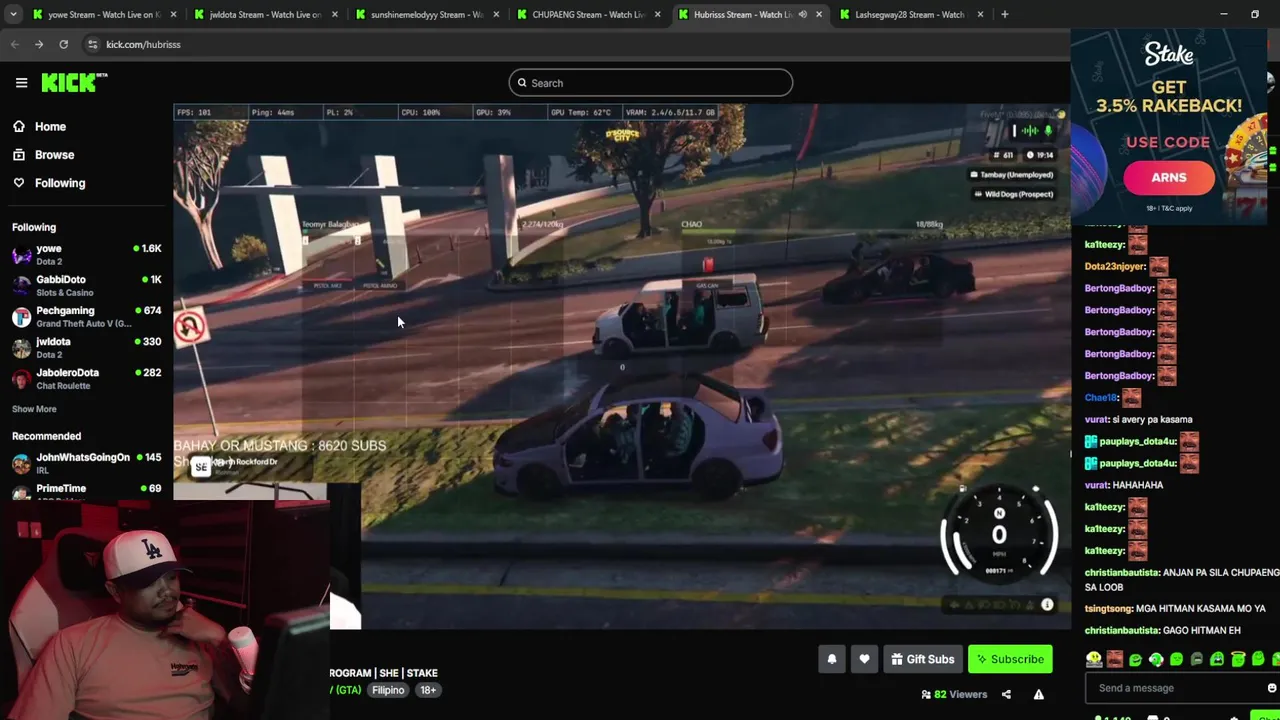The width and height of the screenshot is (1280, 720).
Task: Switch to sunshinemelodyyy Stream browser tab
Action: click(x=427, y=14)
